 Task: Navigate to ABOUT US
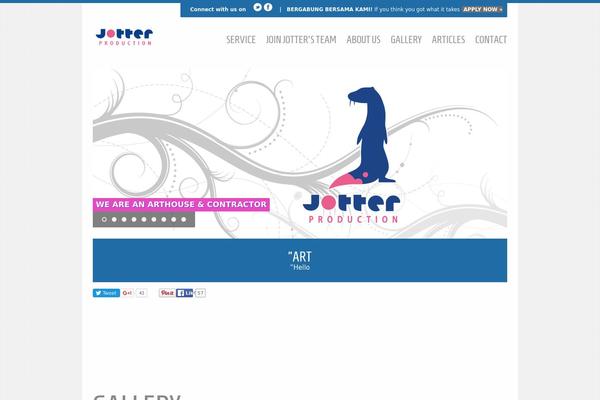[364, 39]
